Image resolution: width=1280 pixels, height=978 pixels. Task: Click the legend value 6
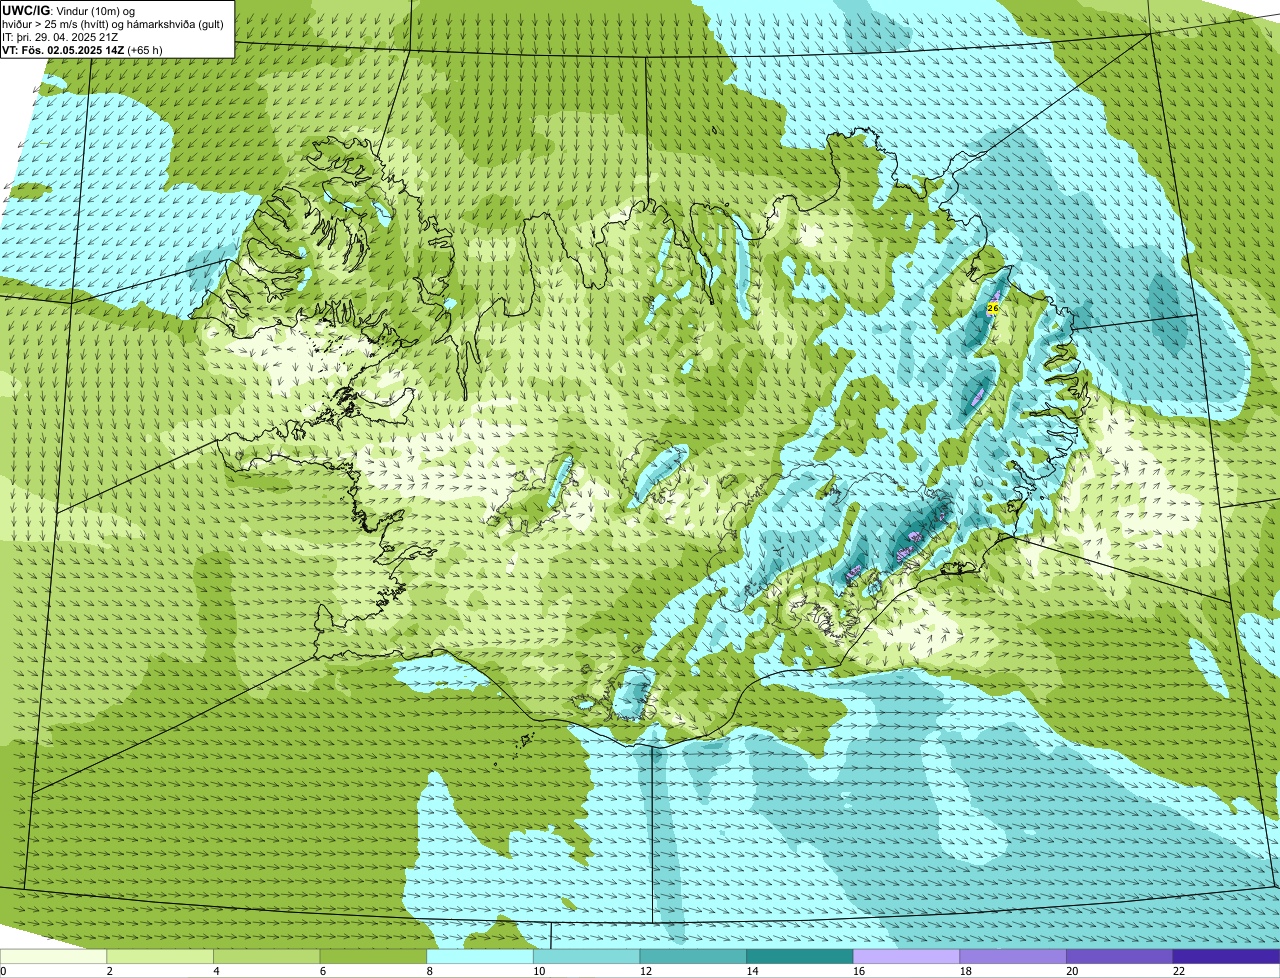click(322, 971)
